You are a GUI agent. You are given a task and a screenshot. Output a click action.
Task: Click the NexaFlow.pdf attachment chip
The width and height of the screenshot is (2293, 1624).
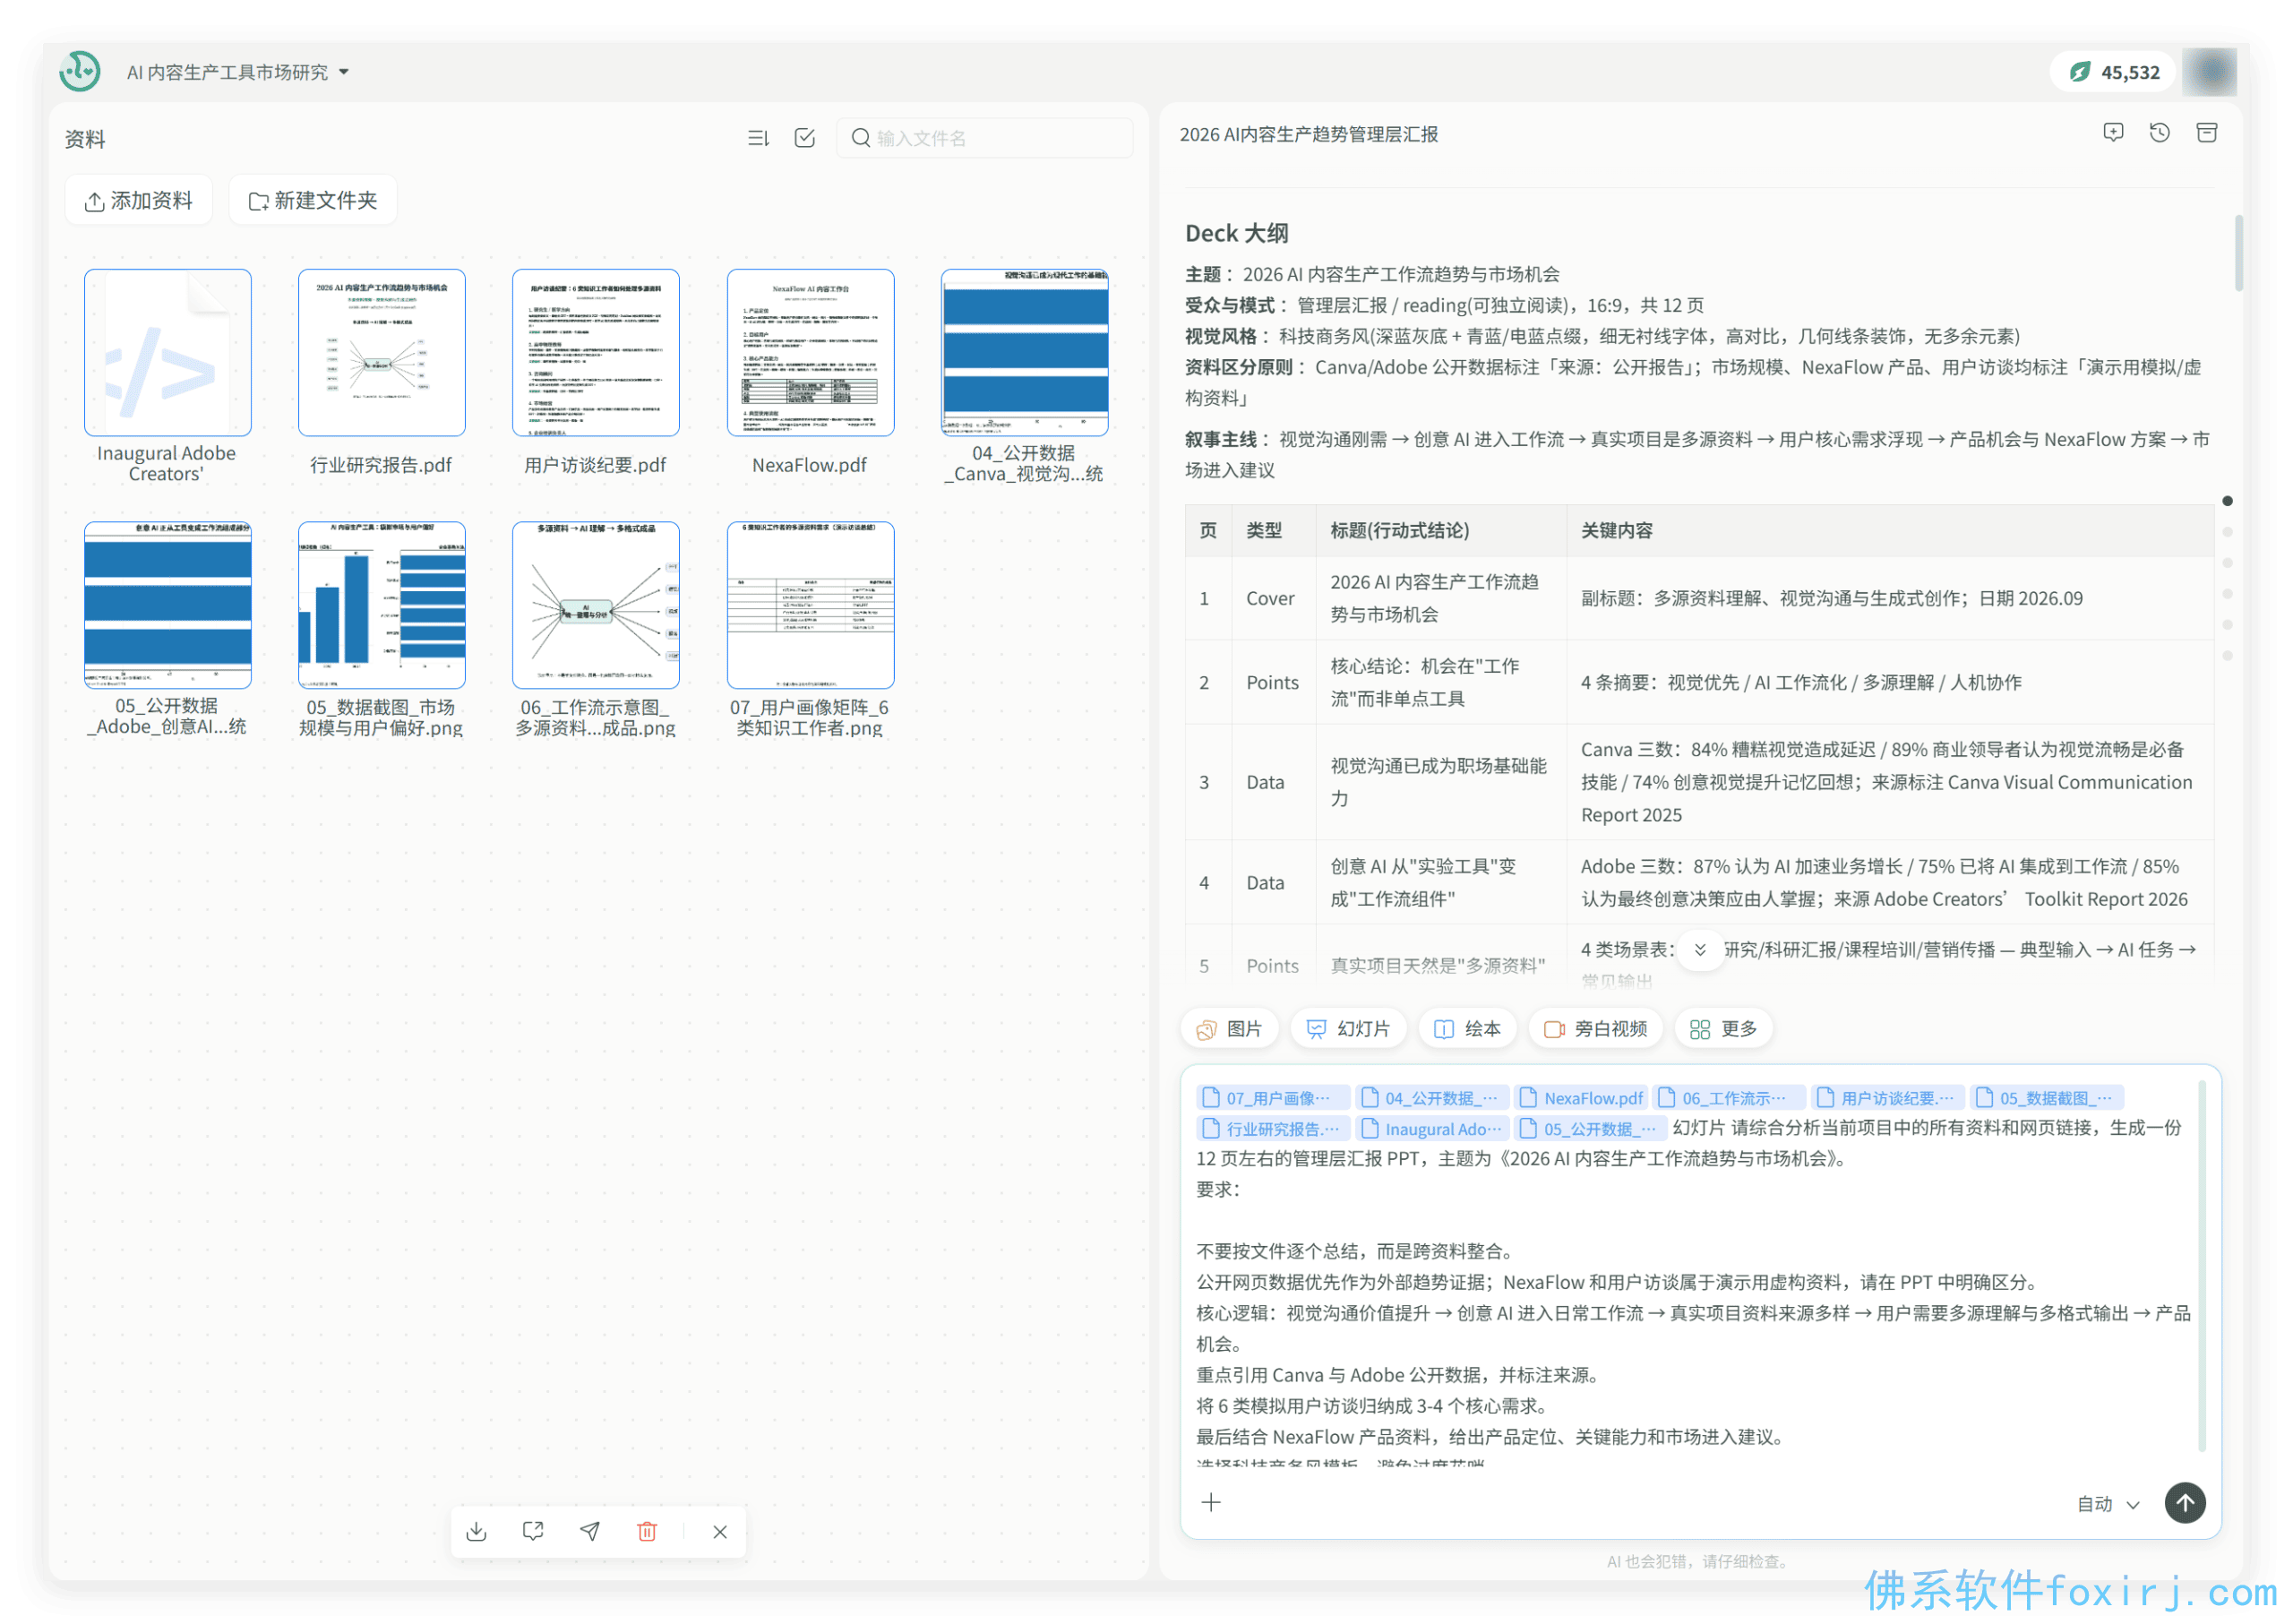1581,1097
